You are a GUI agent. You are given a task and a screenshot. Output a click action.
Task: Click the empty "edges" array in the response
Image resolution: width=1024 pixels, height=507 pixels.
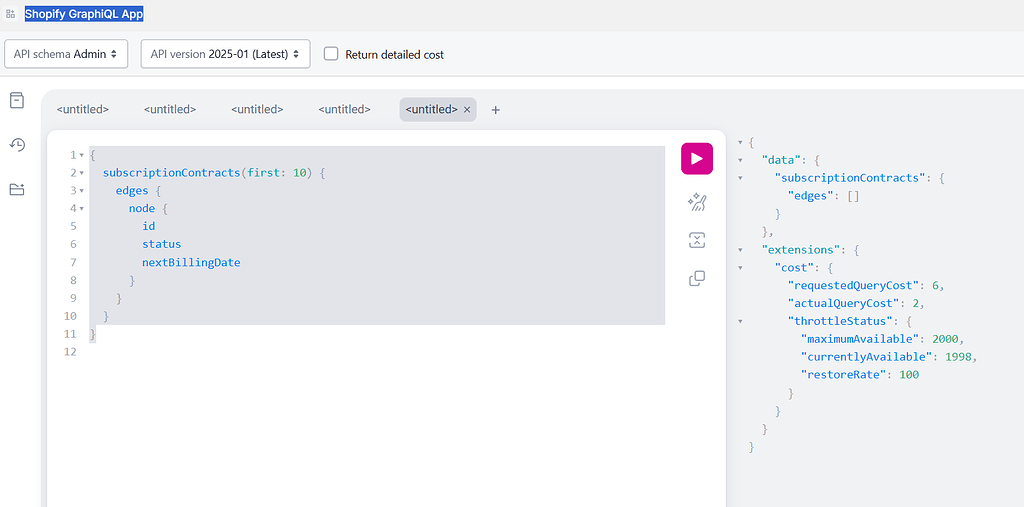point(853,195)
